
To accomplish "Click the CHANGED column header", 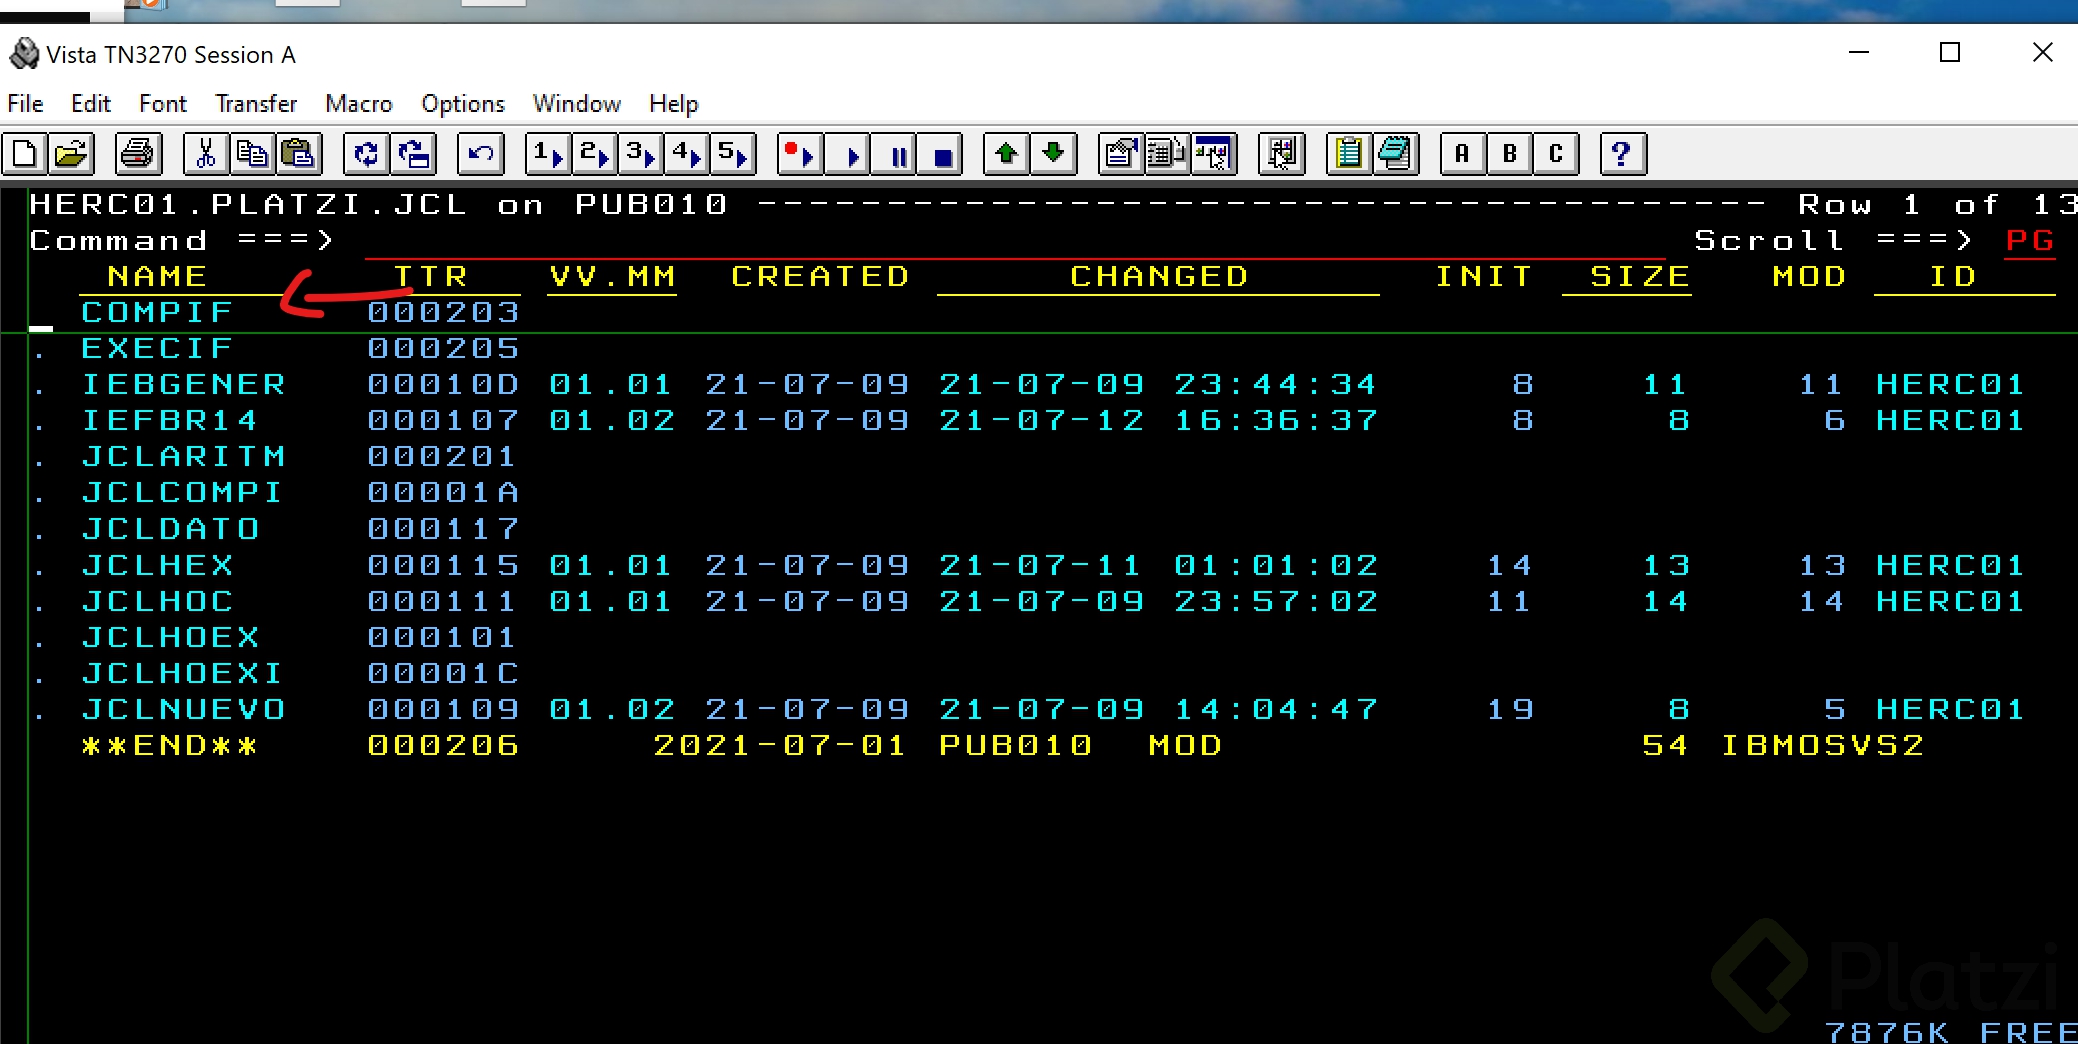I will click(1159, 277).
